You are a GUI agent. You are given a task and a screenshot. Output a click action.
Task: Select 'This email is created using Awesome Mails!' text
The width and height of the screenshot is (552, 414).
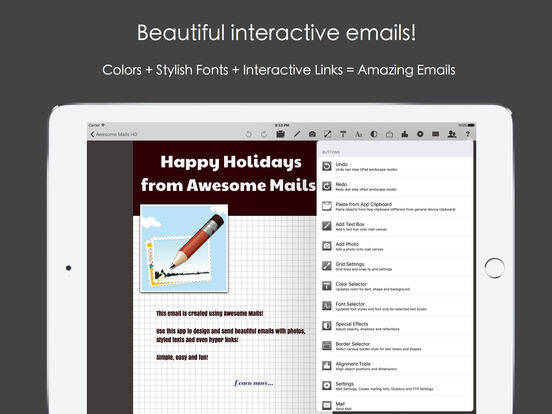[x=210, y=313]
